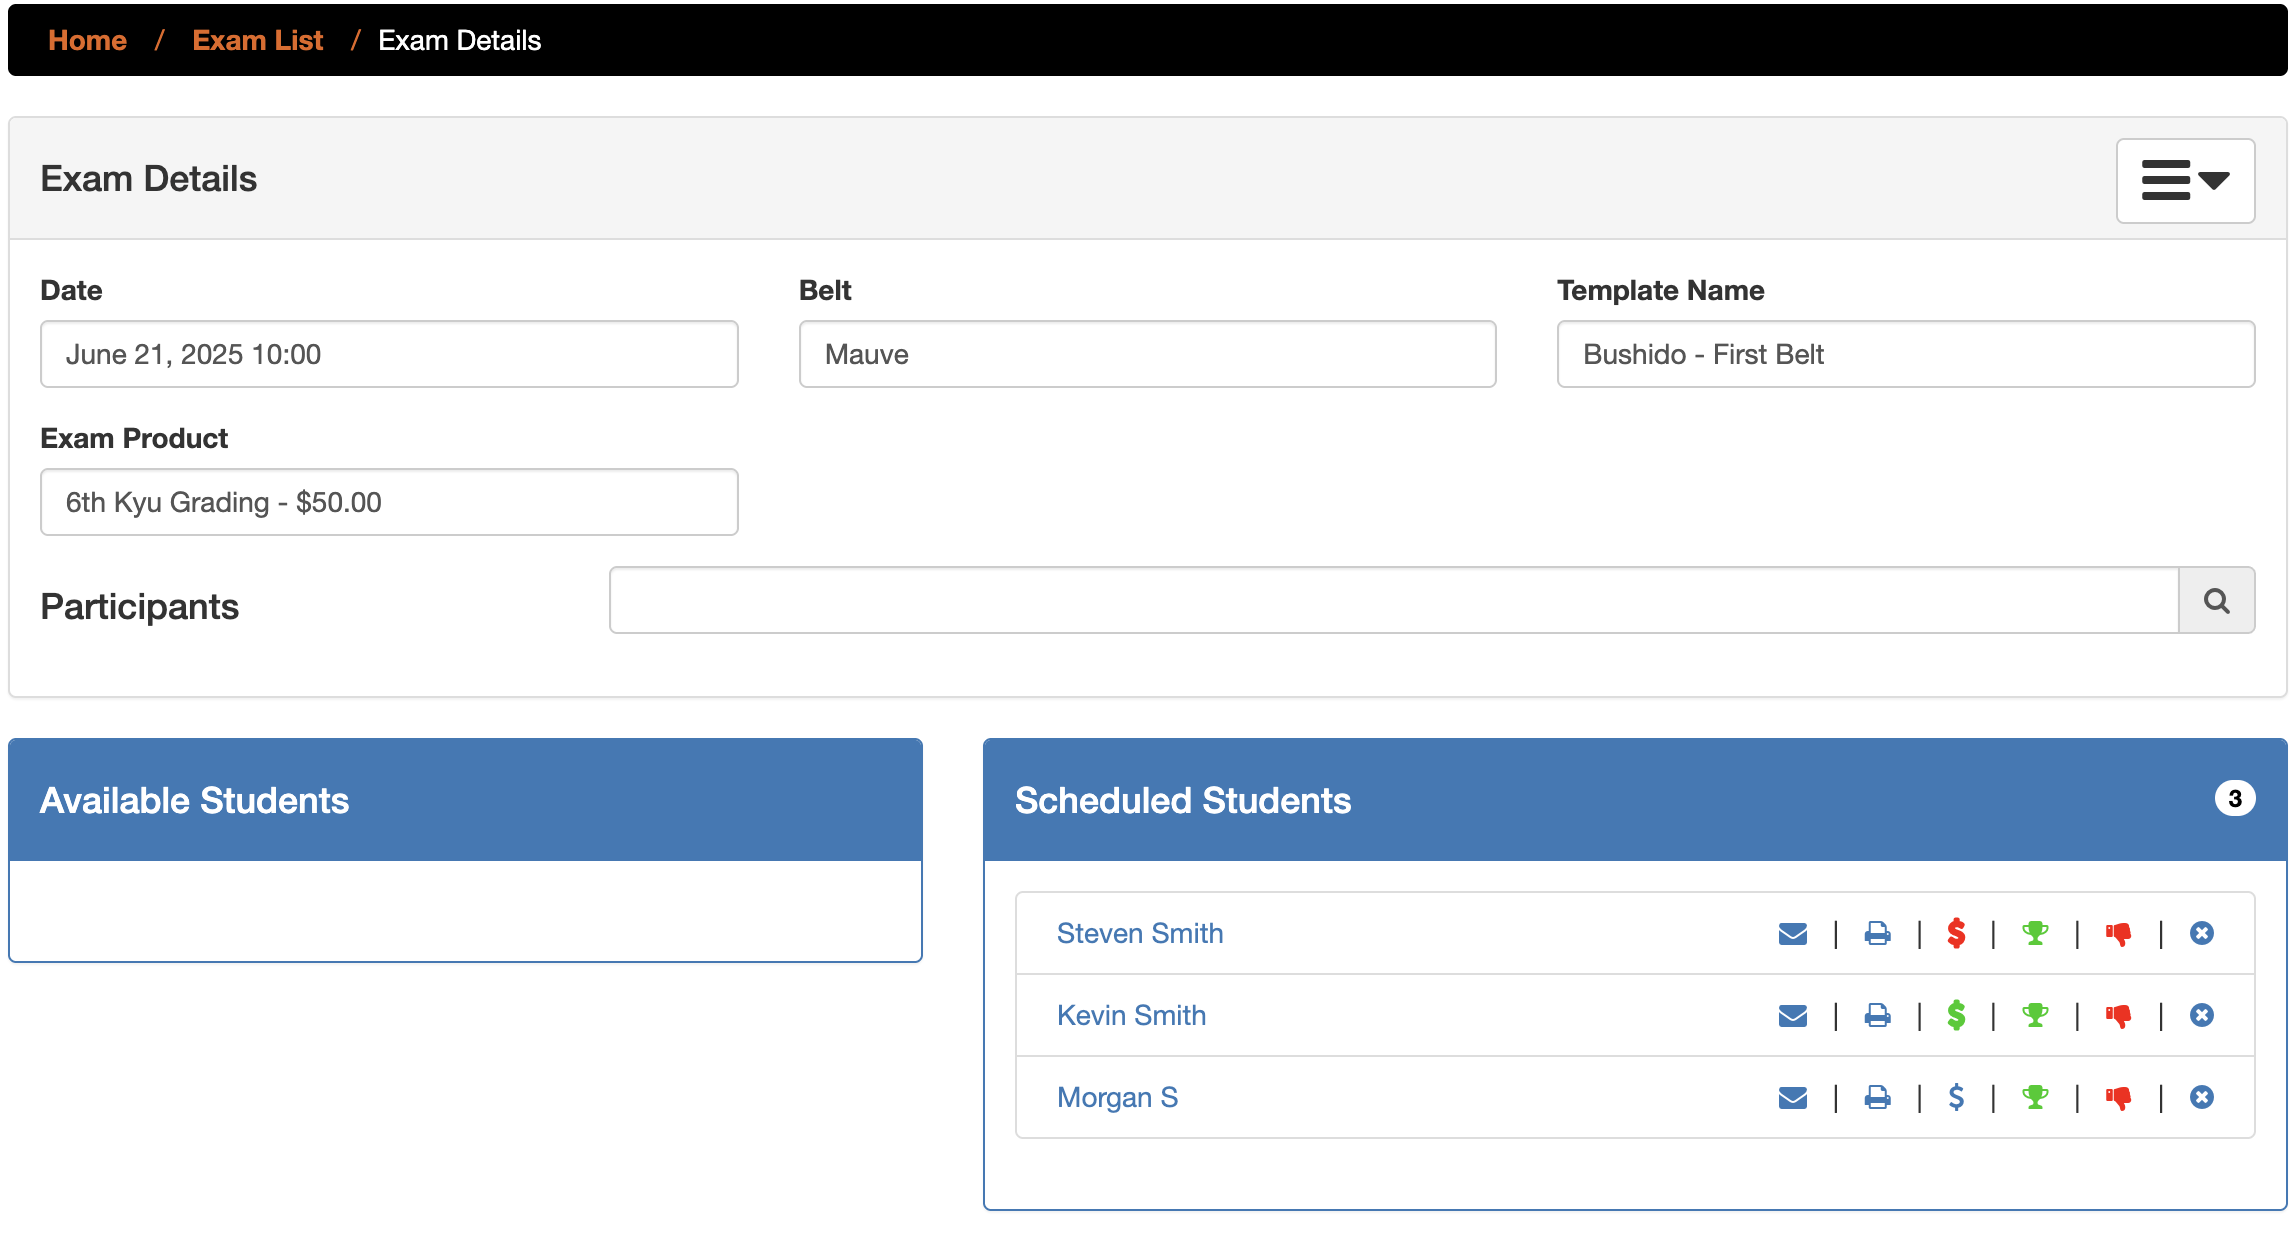The height and width of the screenshot is (1234, 2294).
Task: Click trophy pass icon for Morgan S
Action: tap(2034, 1098)
